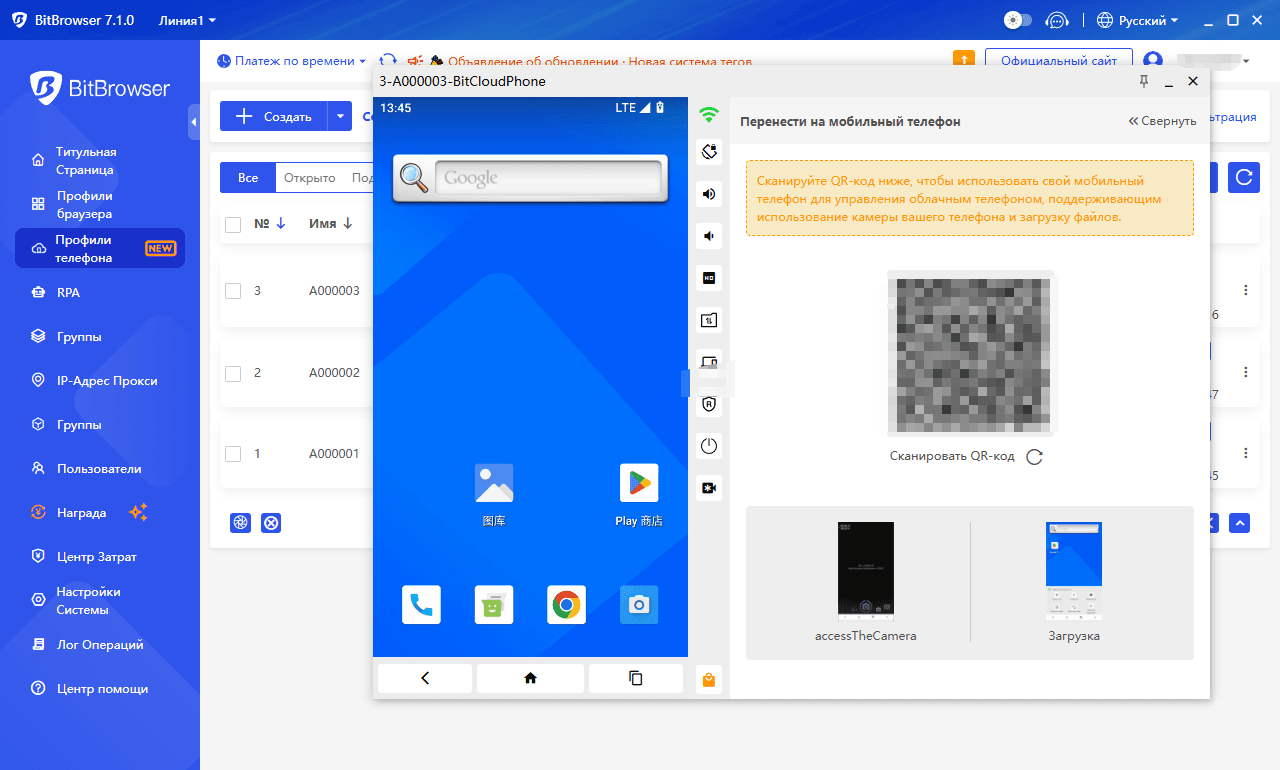This screenshot has width=1280, height=770.
Task: Open RPA in the sidebar
Action: 69,293
